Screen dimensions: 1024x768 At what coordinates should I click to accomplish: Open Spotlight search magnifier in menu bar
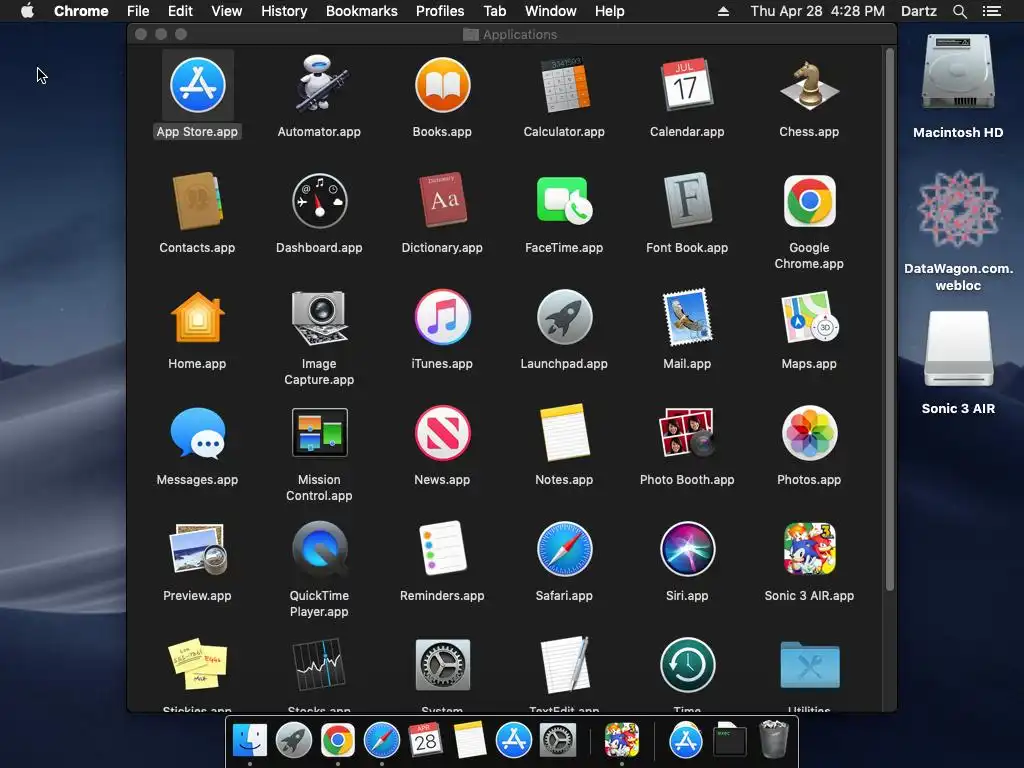point(959,11)
